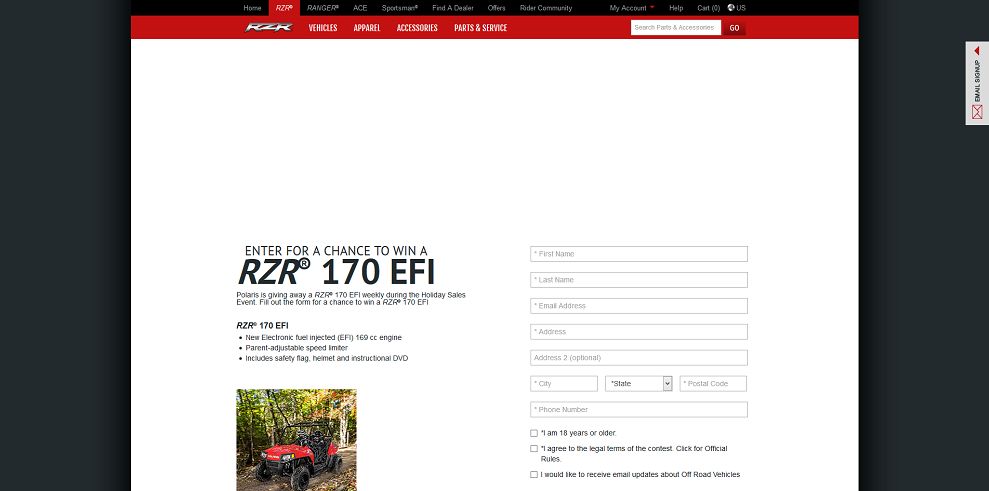
Task: Click the 'RZR 170 EFI' large heading
Action: (x=337, y=272)
